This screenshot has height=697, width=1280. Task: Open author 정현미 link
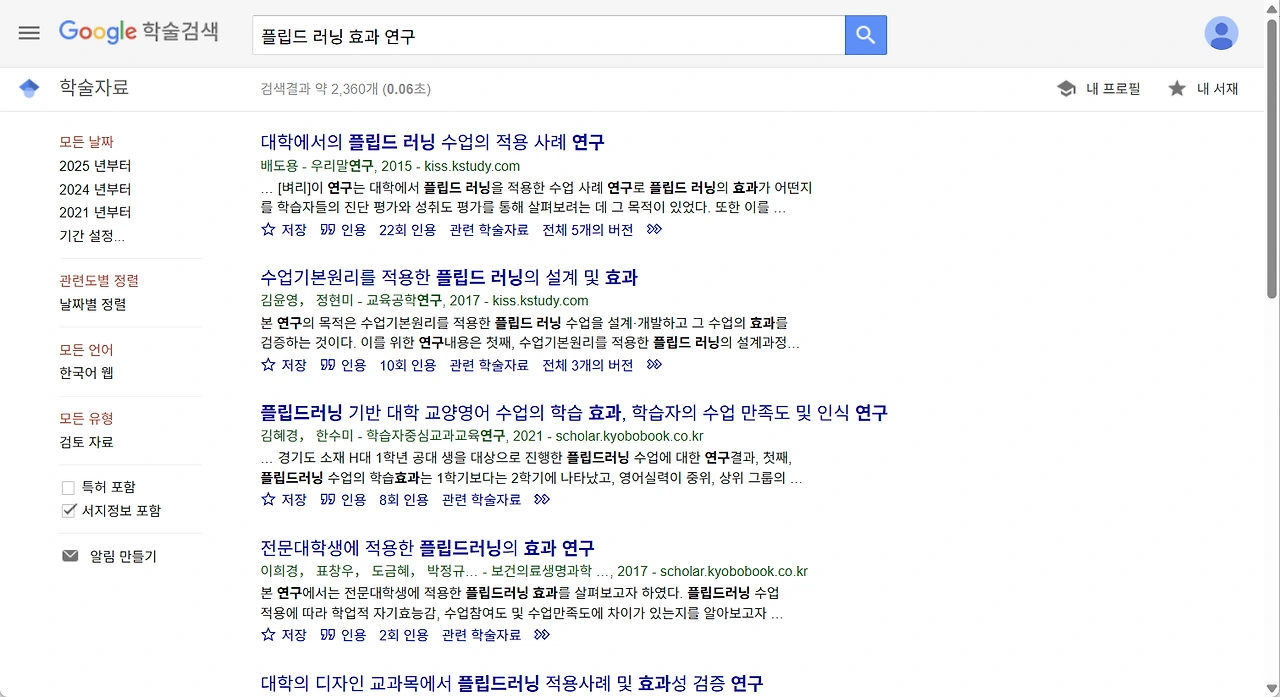pos(335,300)
